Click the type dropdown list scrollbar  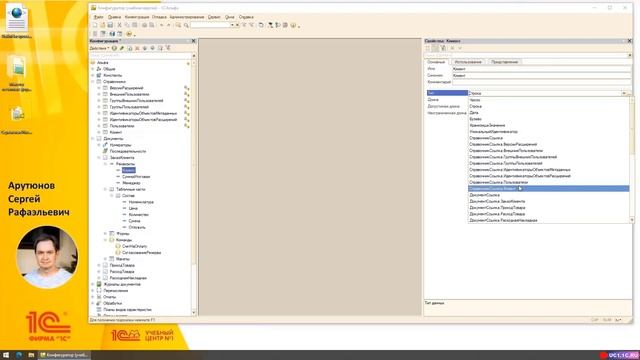pyautogui.click(x=632, y=160)
